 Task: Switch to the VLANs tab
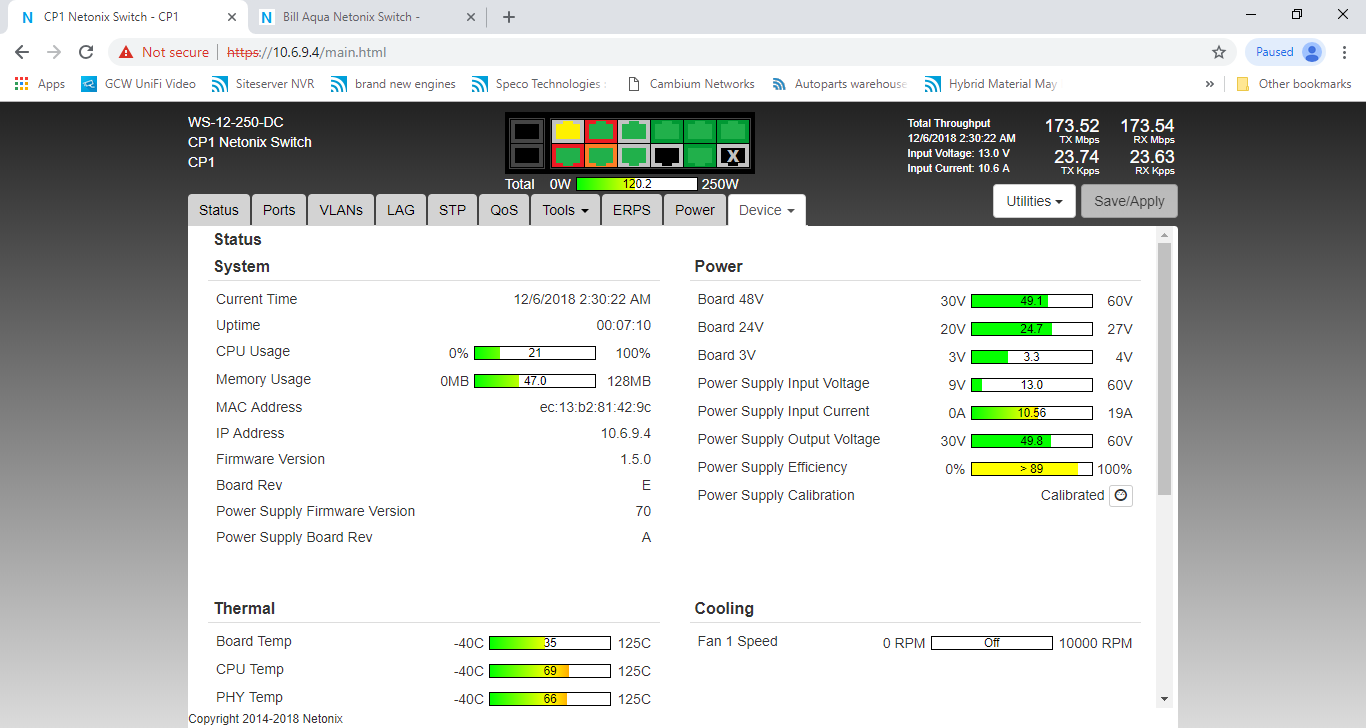click(341, 210)
